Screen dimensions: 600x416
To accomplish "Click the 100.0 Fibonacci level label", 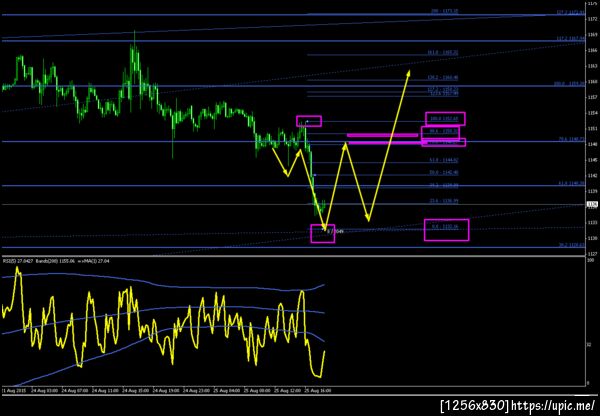I will coord(444,119).
